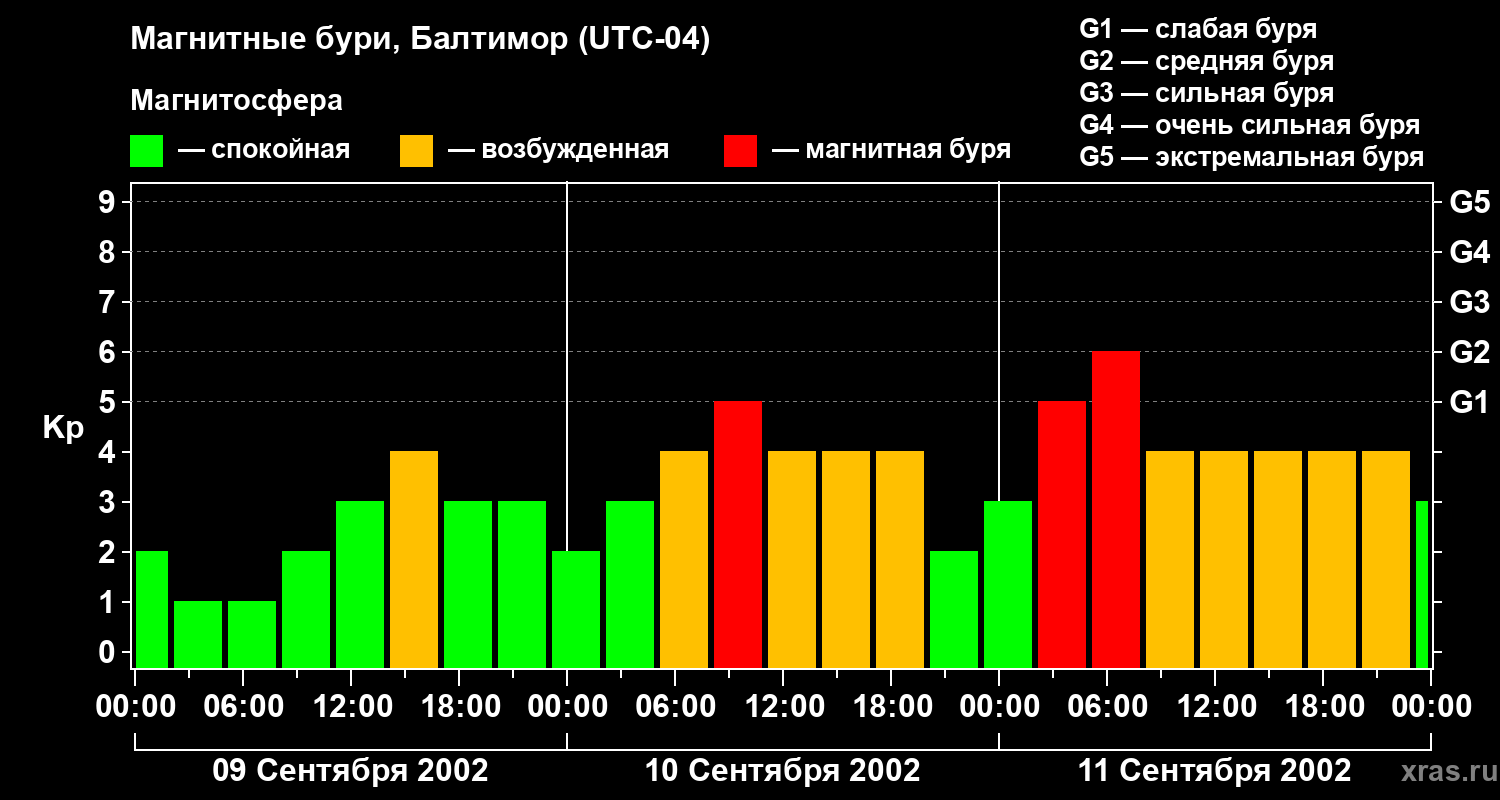The height and width of the screenshot is (800, 1500).
Task: Select the first green bar at 00:00 on 09 Сентября
Action: (152, 609)
